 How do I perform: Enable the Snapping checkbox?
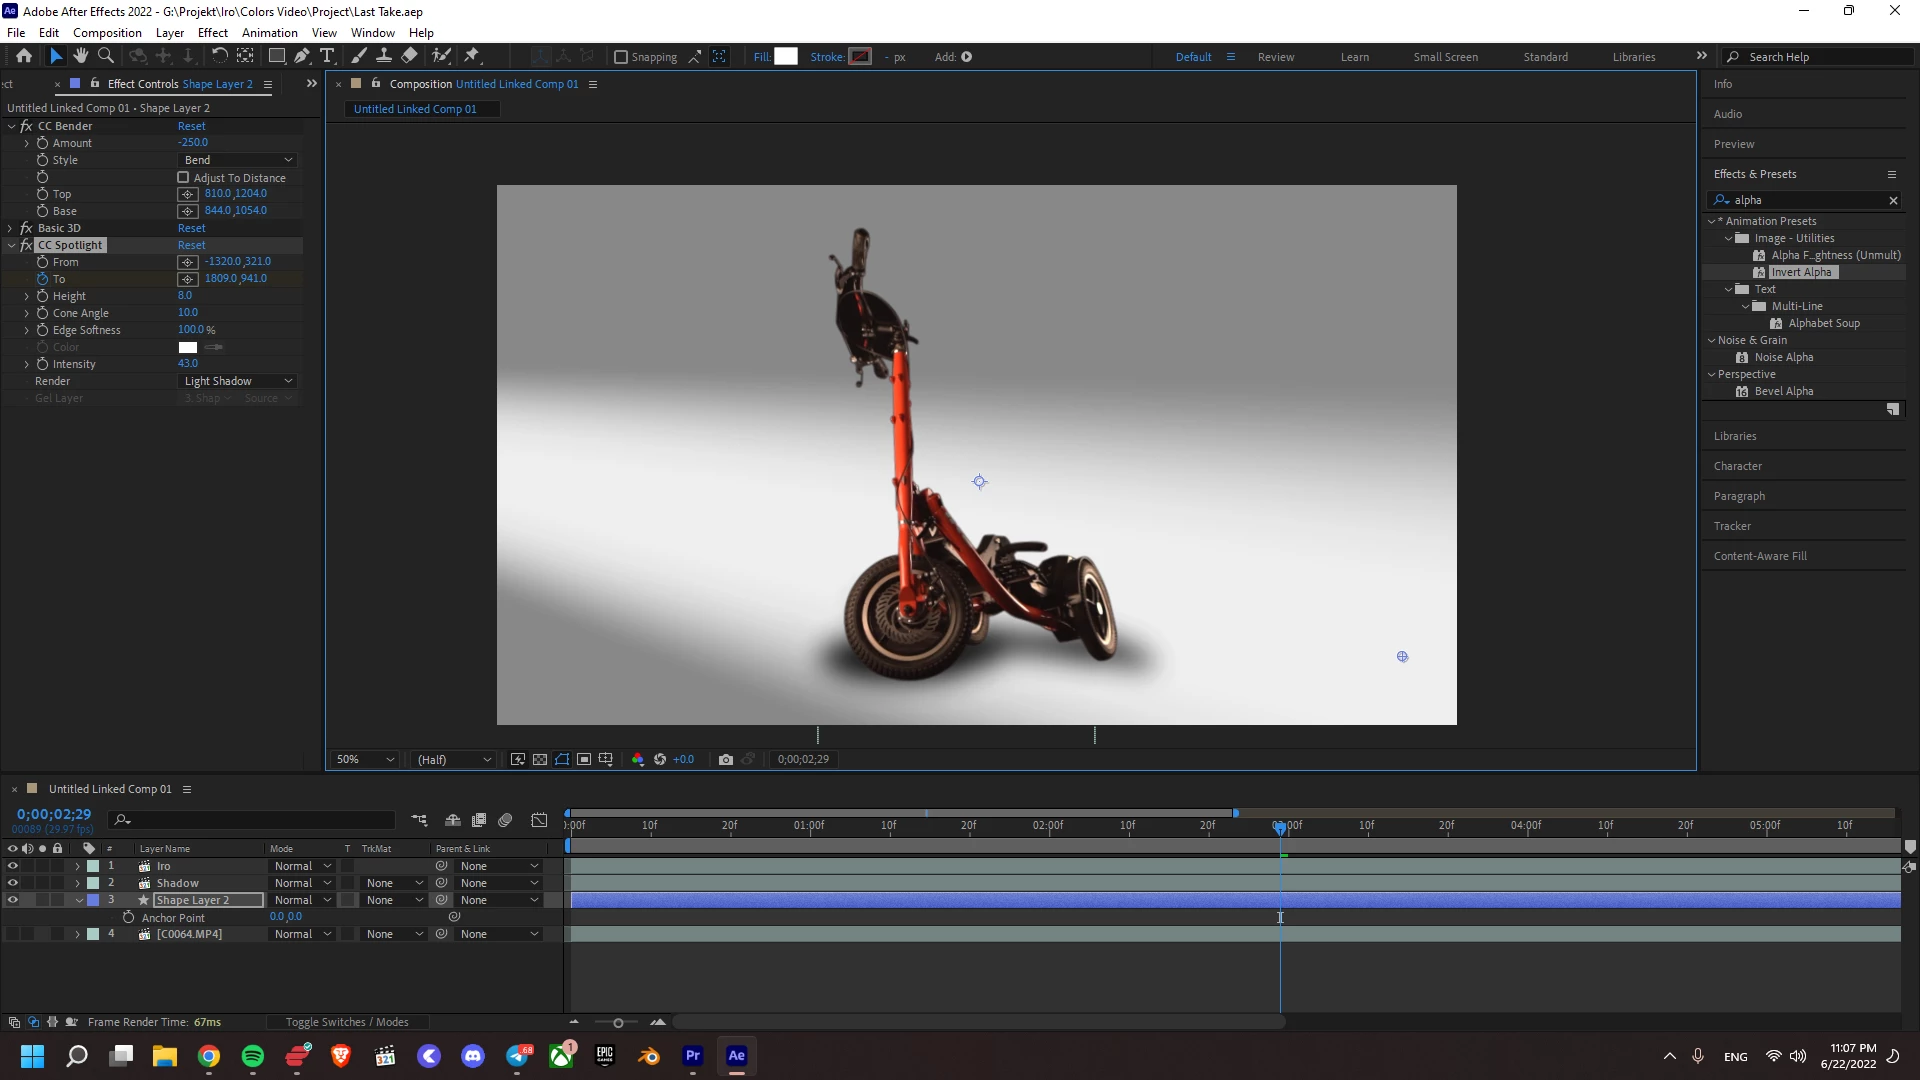pos(621,57)
